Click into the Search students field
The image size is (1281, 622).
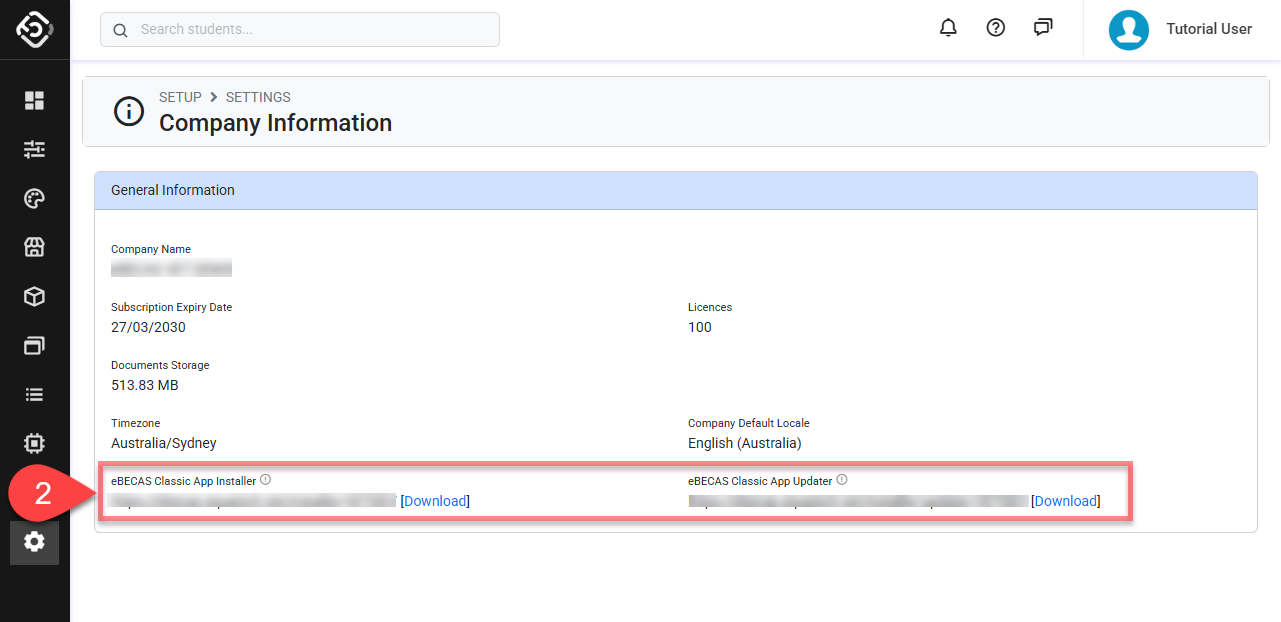[310, 30]
